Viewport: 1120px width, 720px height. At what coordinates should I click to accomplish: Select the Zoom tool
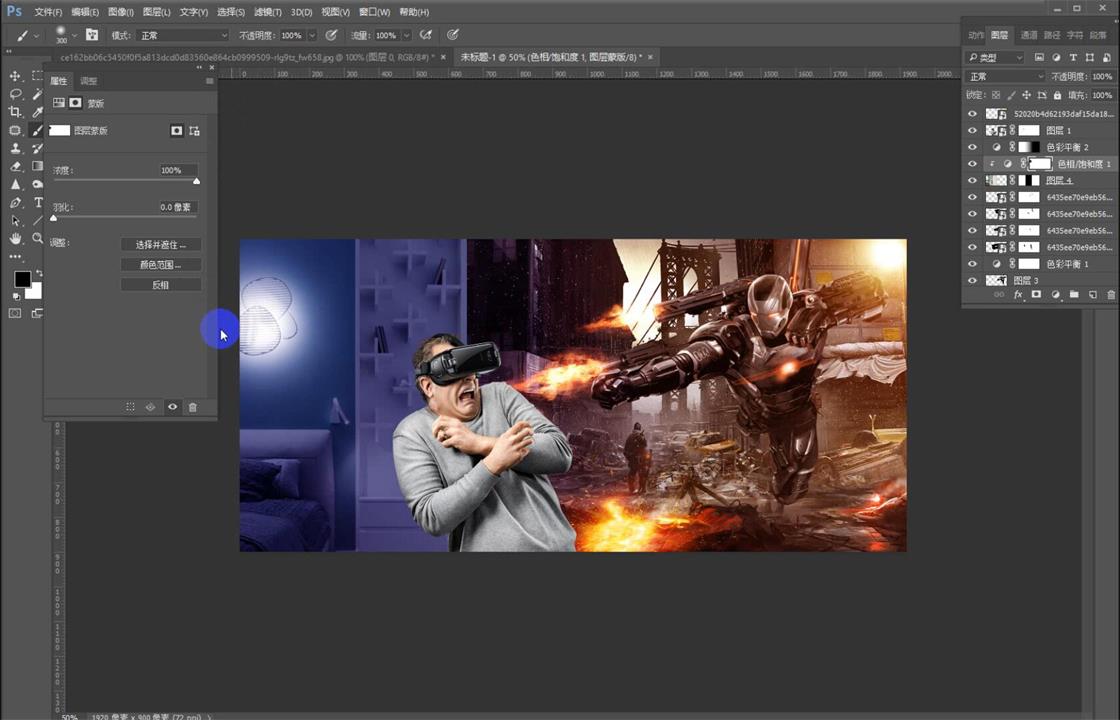(37, 237)
